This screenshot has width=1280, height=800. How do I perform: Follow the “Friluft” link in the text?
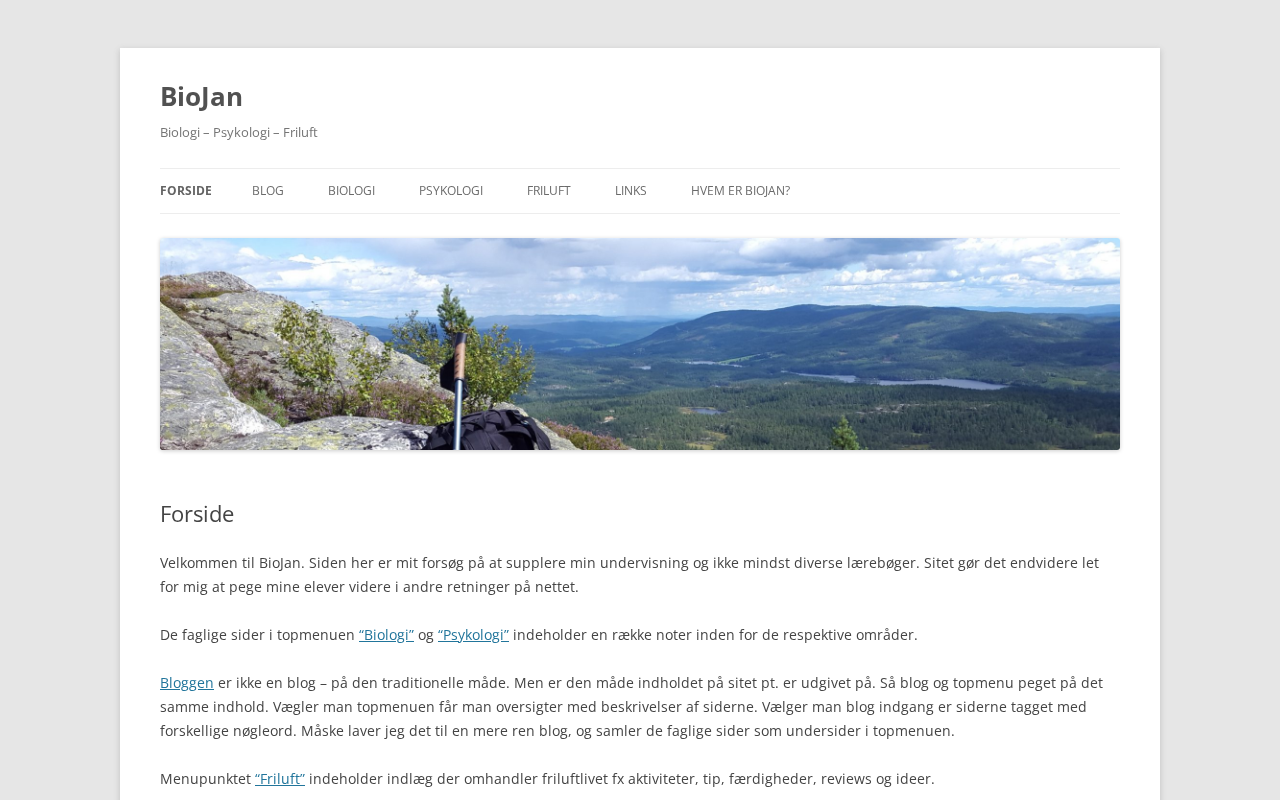pos(280,779)
